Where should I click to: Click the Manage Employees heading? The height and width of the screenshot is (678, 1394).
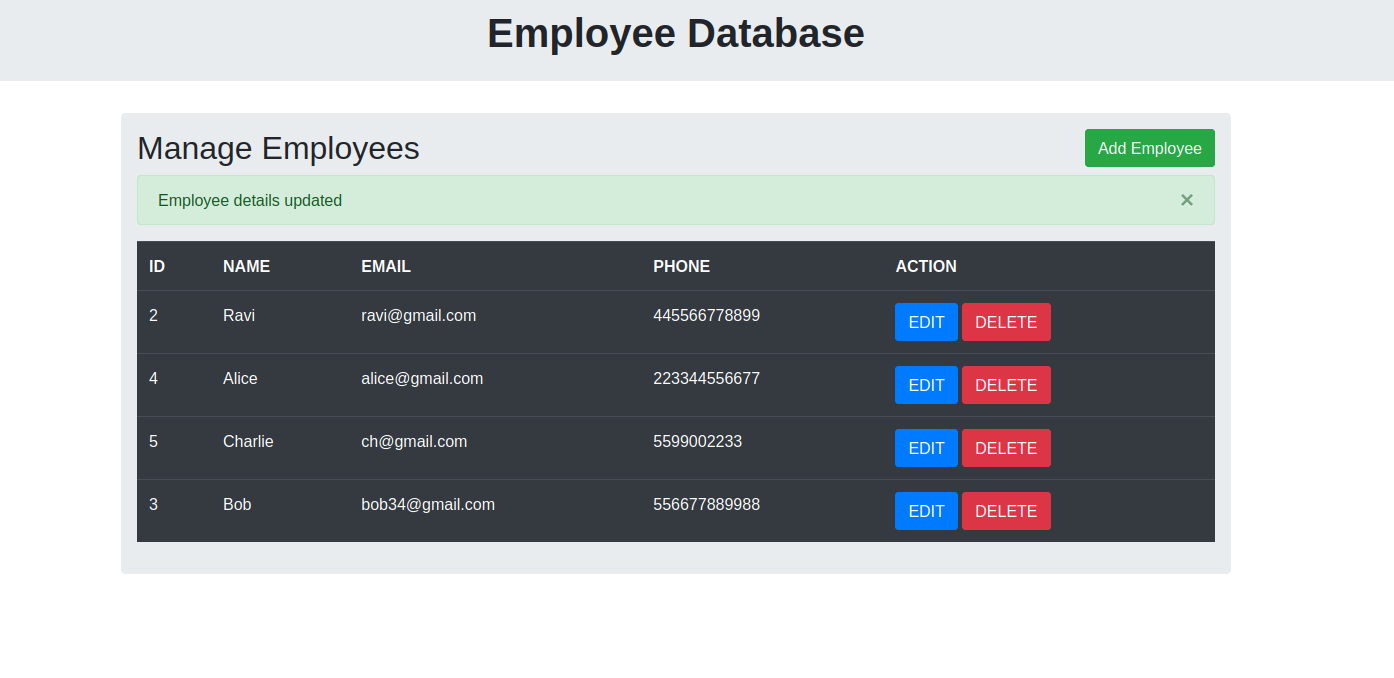tap(278, 148)
